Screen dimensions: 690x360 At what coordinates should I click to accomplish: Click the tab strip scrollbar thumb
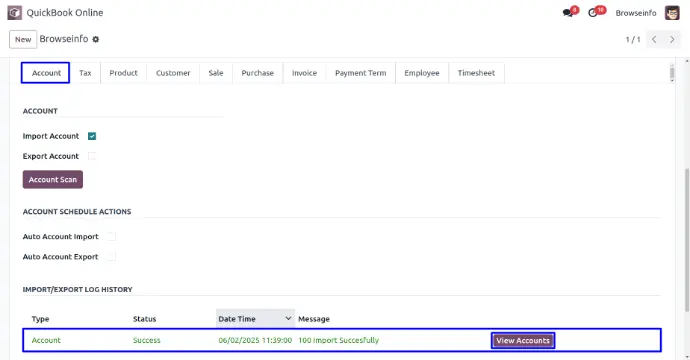[x=672, y=73]
